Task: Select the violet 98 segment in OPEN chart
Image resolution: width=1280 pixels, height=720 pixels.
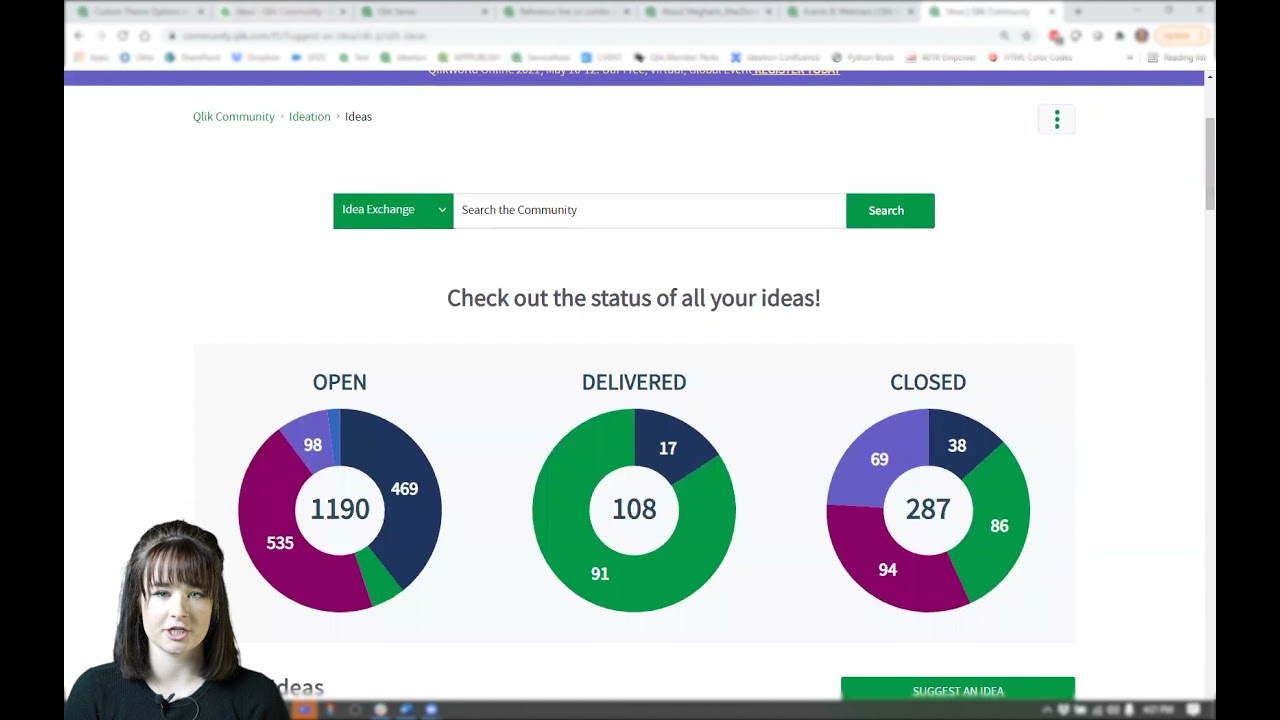Action: pyautogui.click(x=312, y=445)
